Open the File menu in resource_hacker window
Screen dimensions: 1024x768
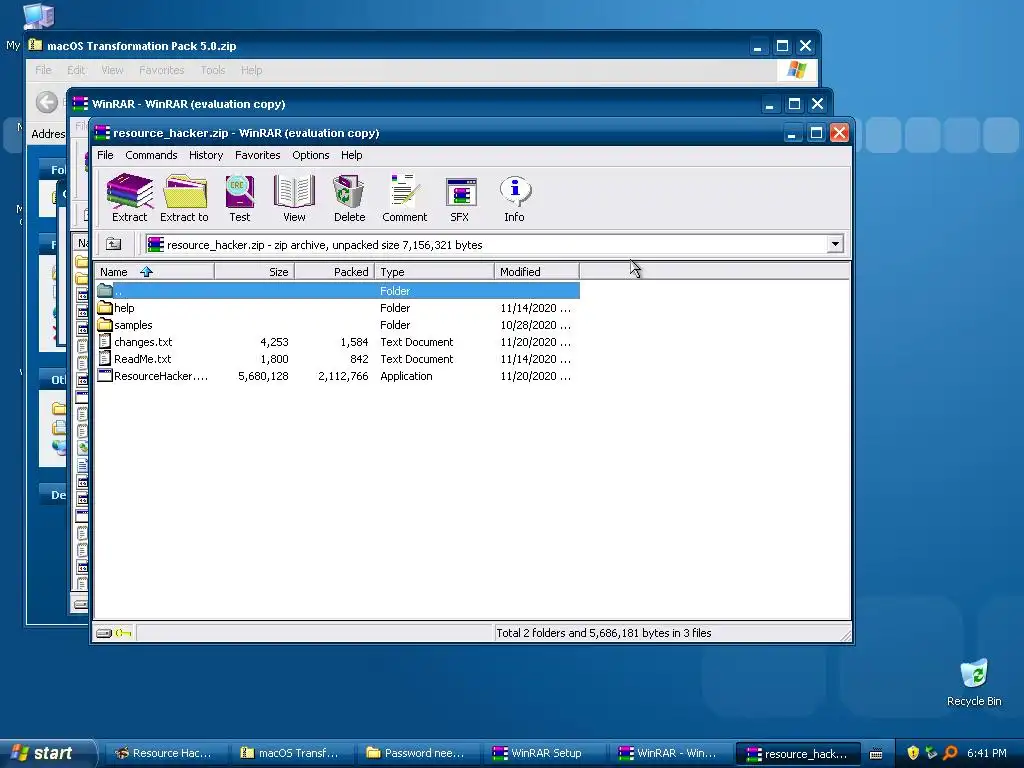click(105, 155)
